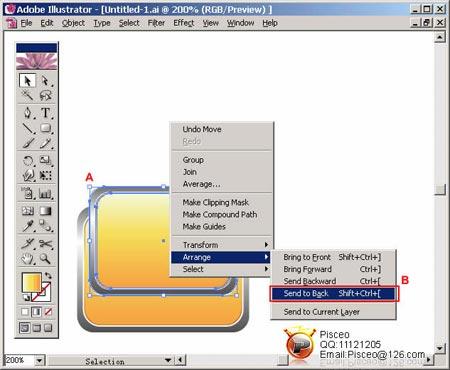This screenshot has width=450, height=370.
Task: Select the Magic Wand tool
Action: click(28, 95)
